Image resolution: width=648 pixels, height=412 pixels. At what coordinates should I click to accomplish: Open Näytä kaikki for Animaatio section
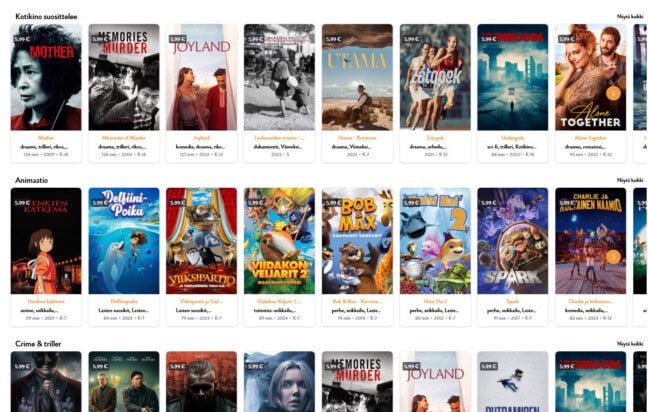(630, 180)
